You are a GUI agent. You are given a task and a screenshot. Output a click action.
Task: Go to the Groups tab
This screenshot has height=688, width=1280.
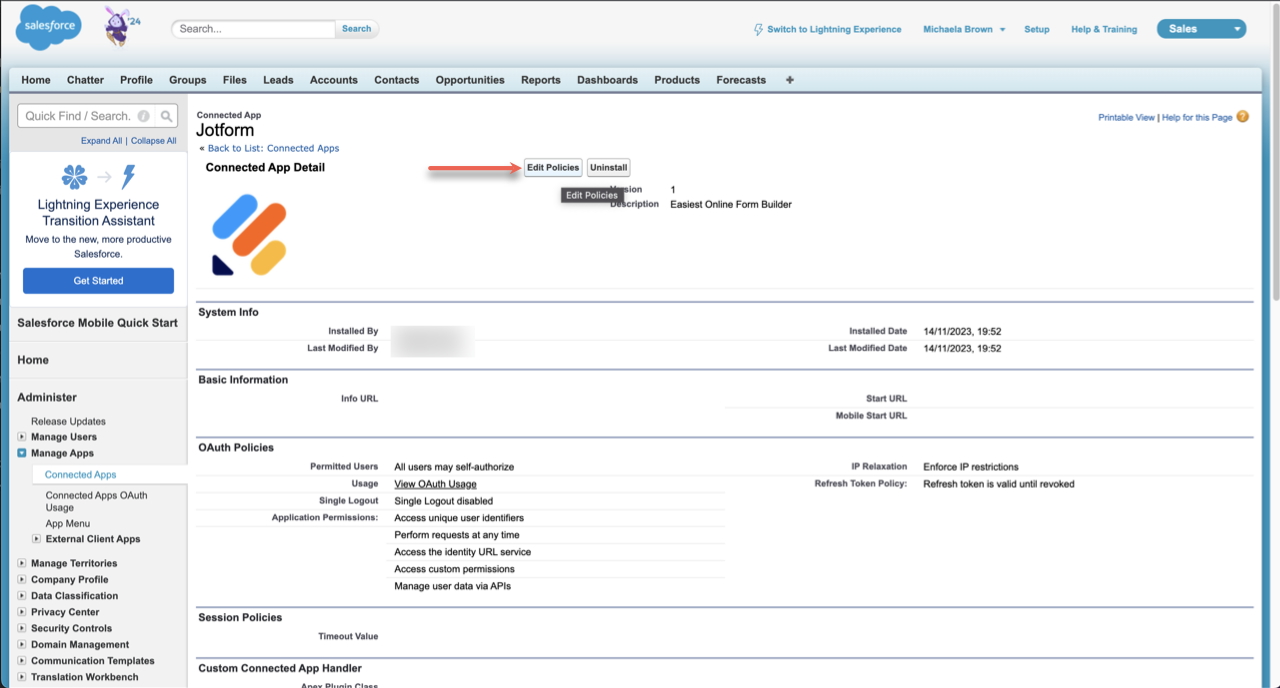(188, 80)
